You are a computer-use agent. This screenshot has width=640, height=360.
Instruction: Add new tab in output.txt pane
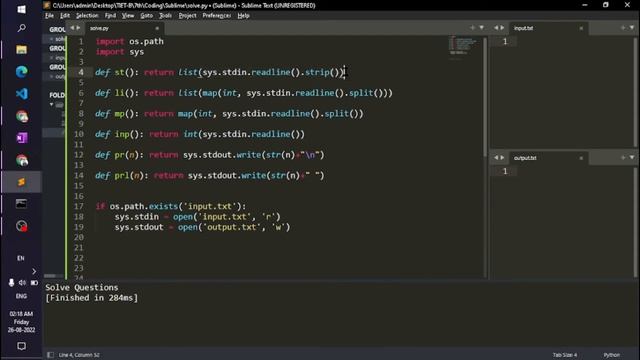[623, 158]
